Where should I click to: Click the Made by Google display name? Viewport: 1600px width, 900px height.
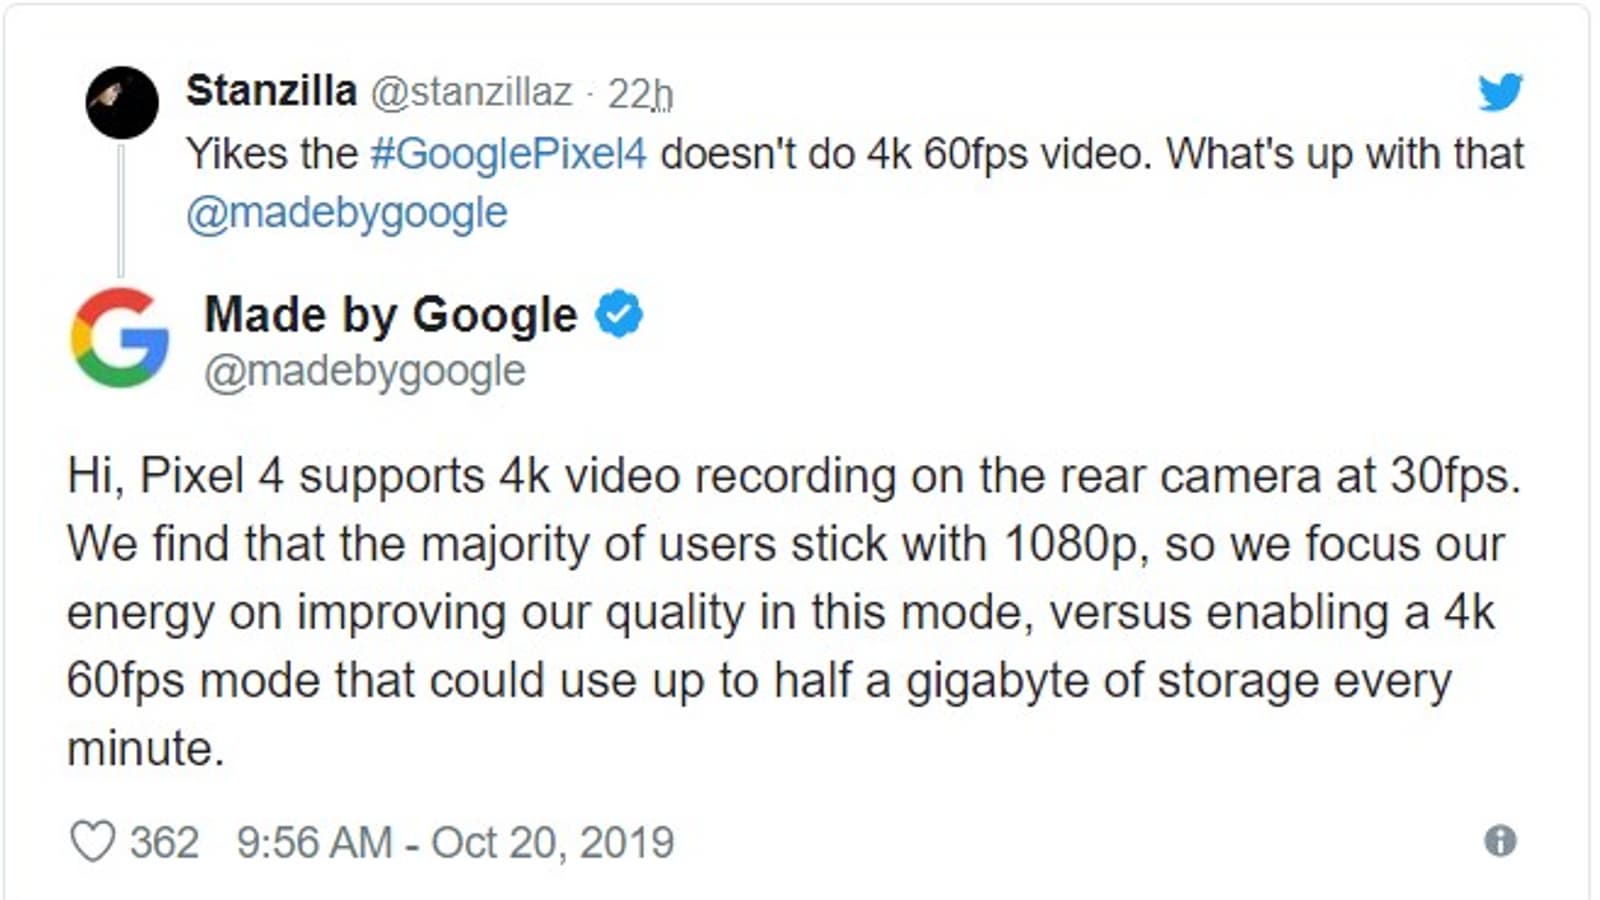(391, 315)
